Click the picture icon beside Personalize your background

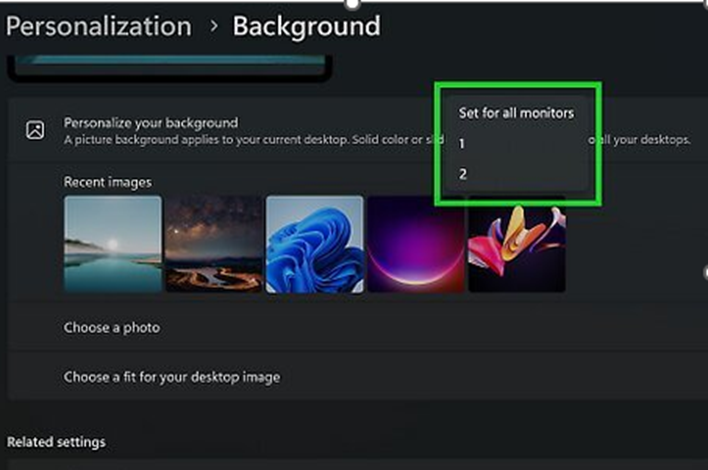point(35,130)
